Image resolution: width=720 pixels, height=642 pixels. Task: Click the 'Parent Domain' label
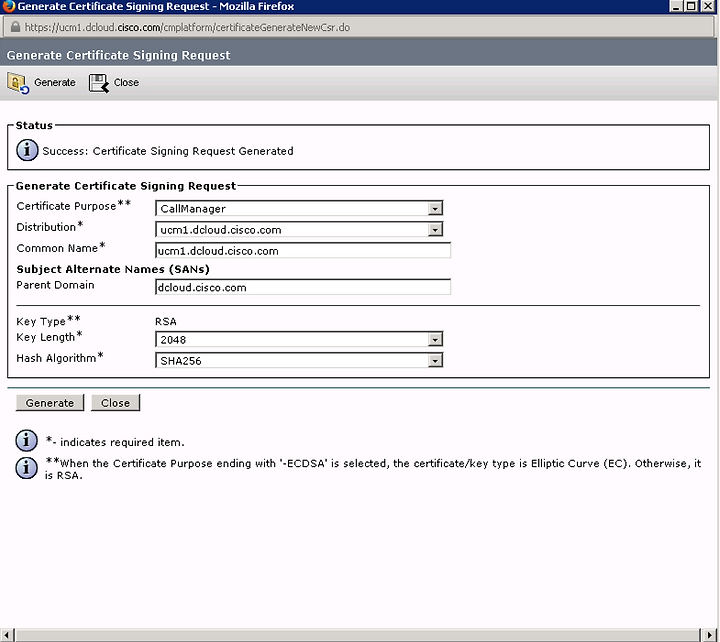coord(55,285)
